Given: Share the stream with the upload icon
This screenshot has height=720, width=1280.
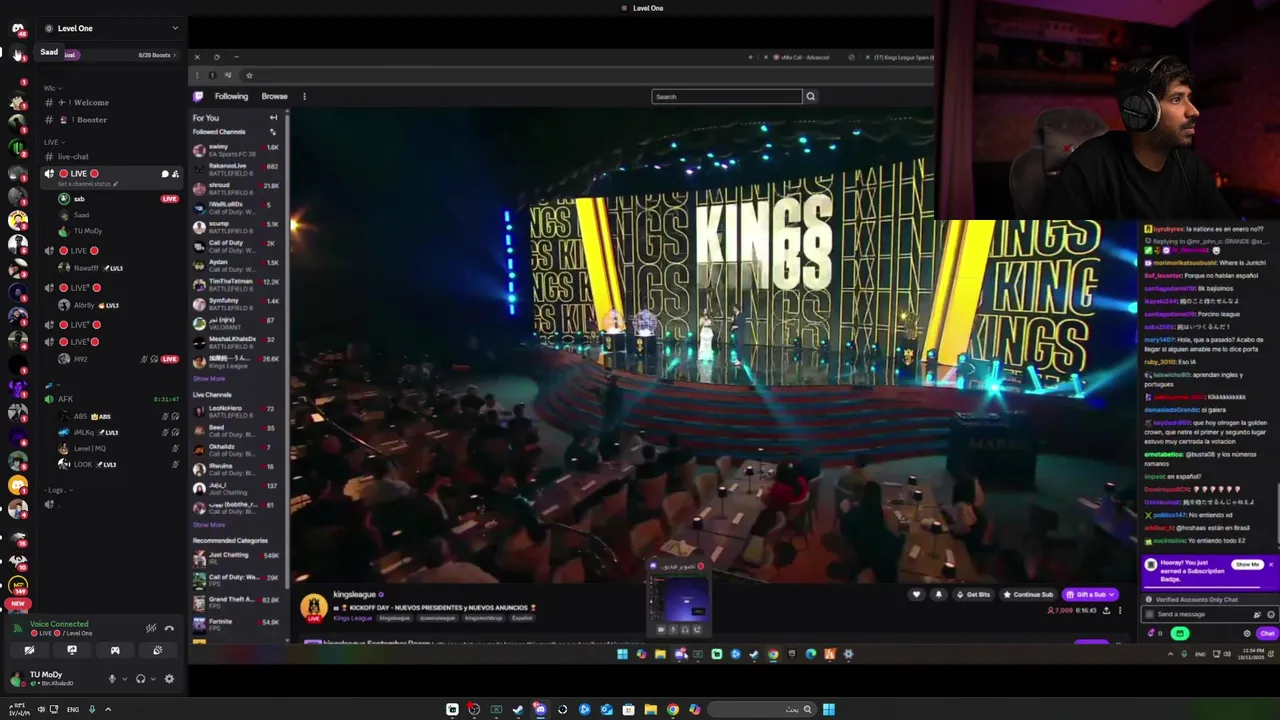Looking at the screenshot, I should [1106, 610].
